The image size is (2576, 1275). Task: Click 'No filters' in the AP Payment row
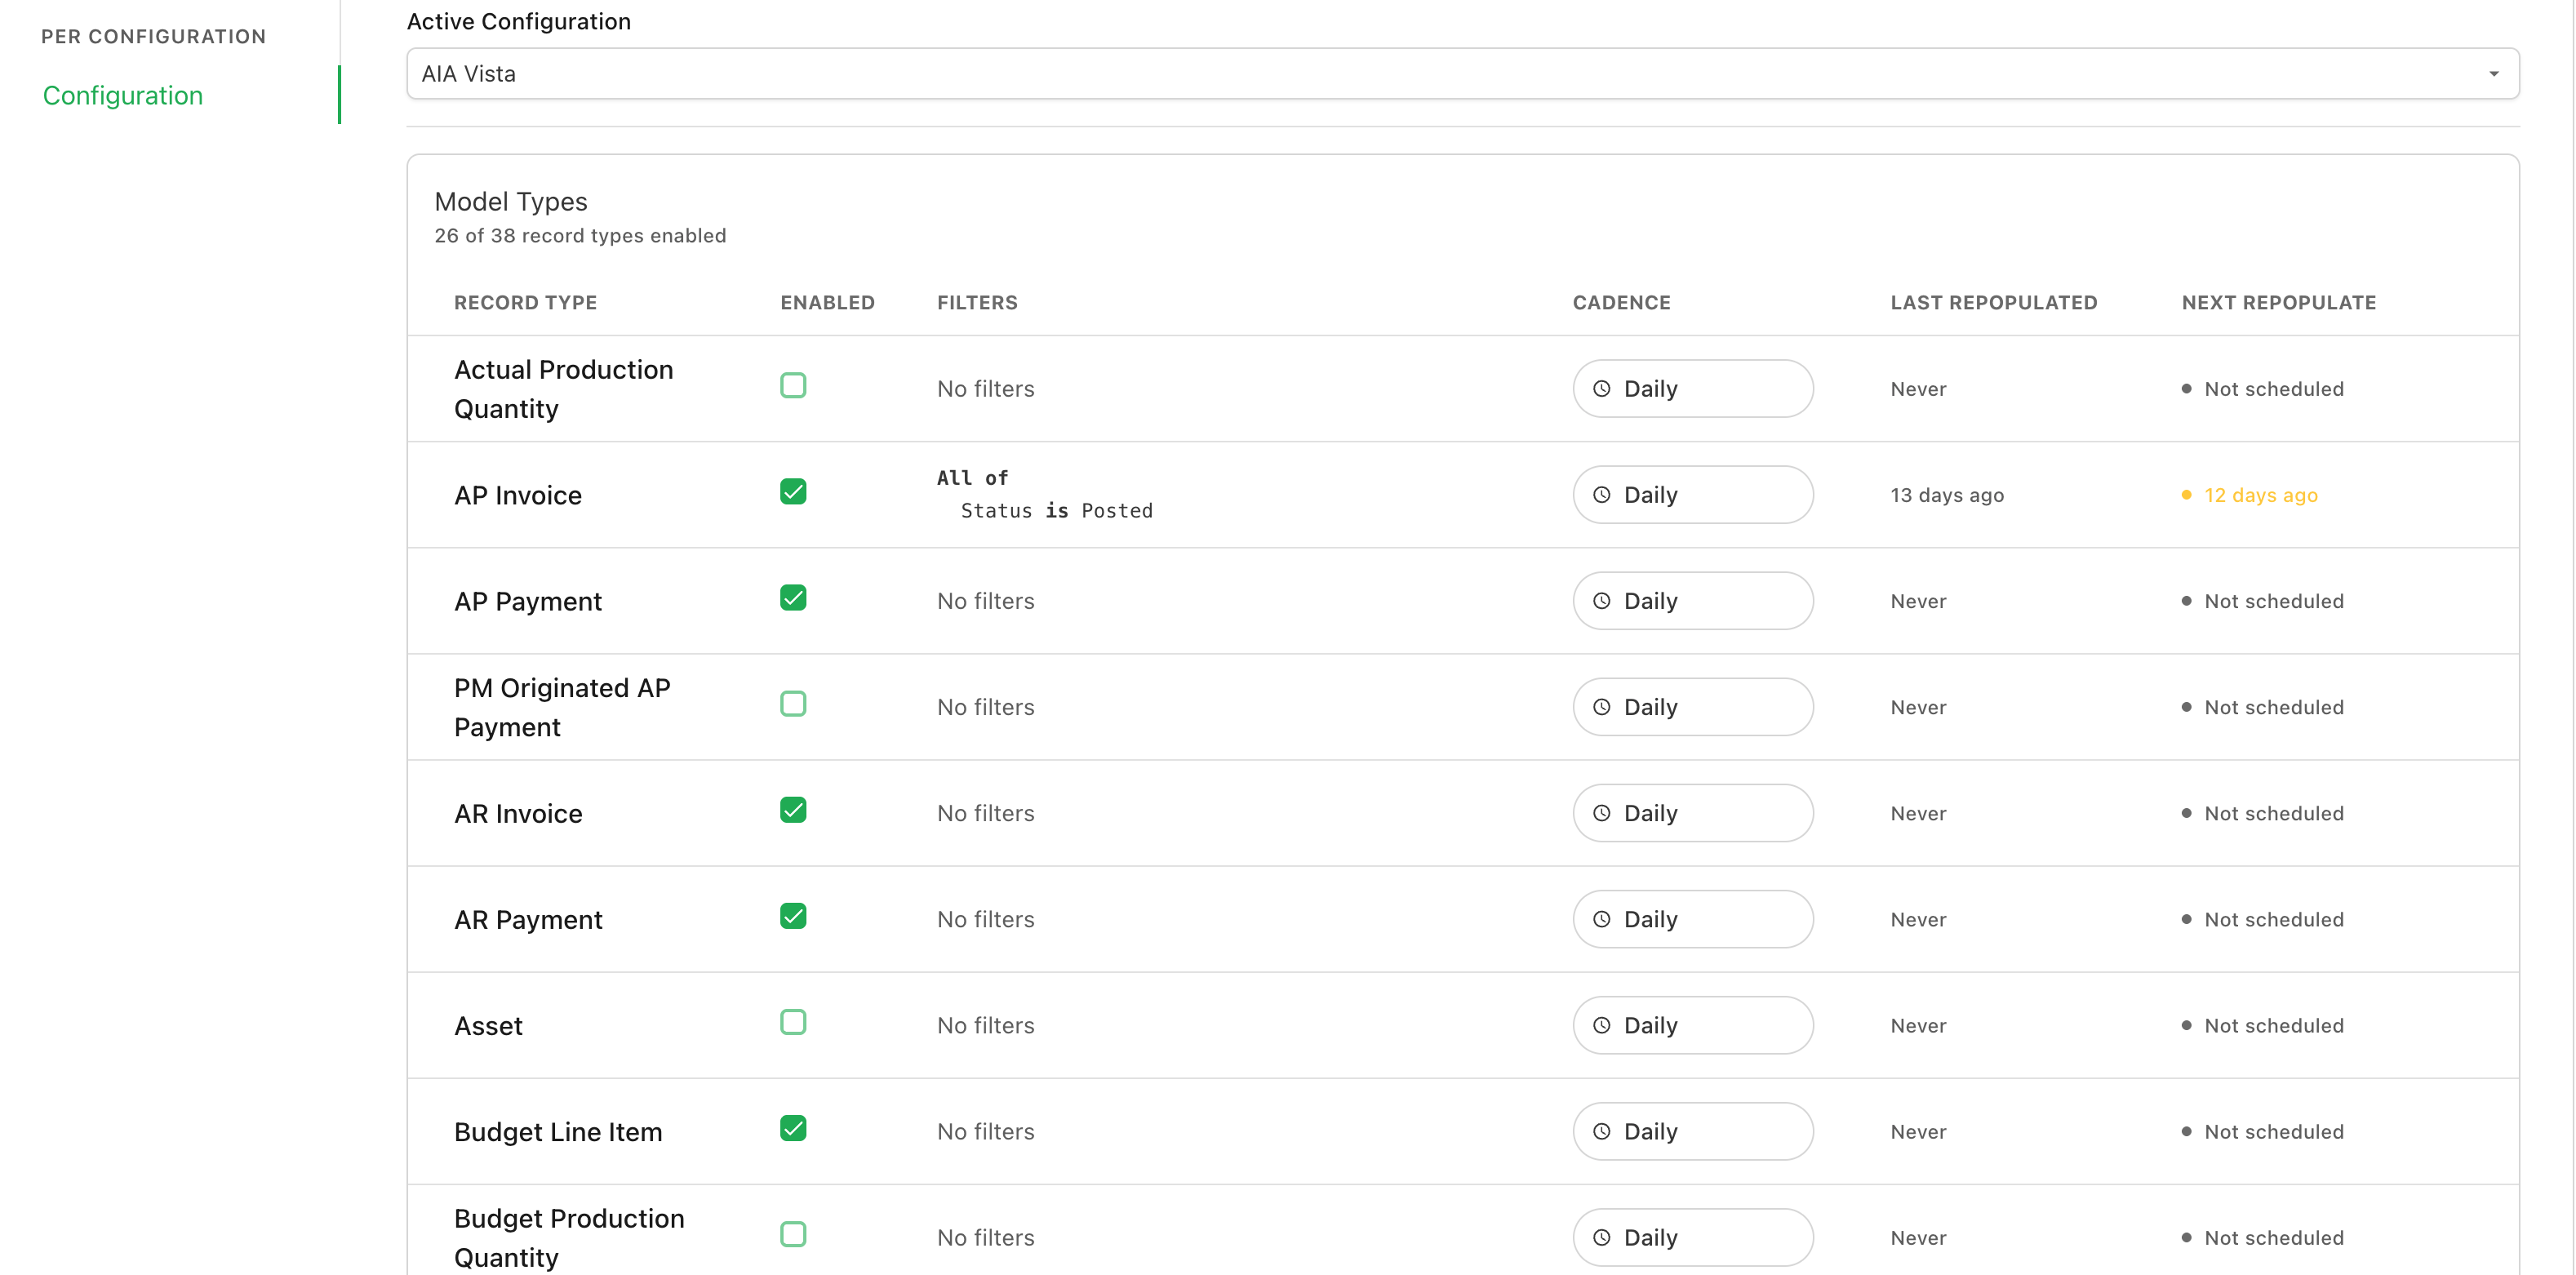click(x=985, y=601)
